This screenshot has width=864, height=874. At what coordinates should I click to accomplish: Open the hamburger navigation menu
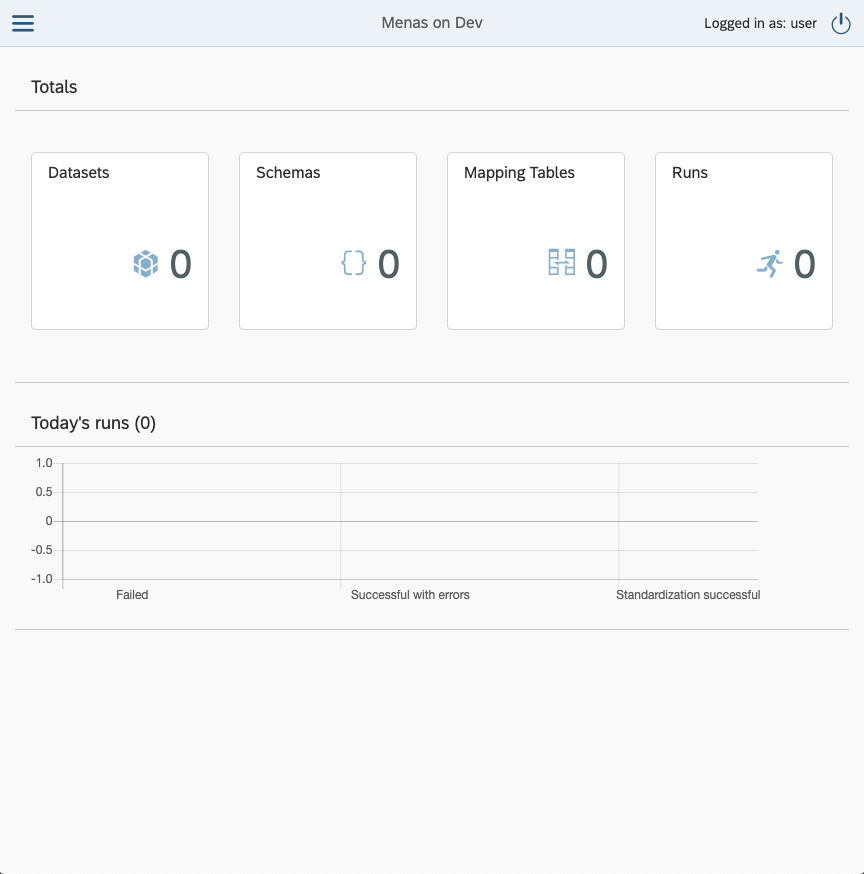[23, 23]
